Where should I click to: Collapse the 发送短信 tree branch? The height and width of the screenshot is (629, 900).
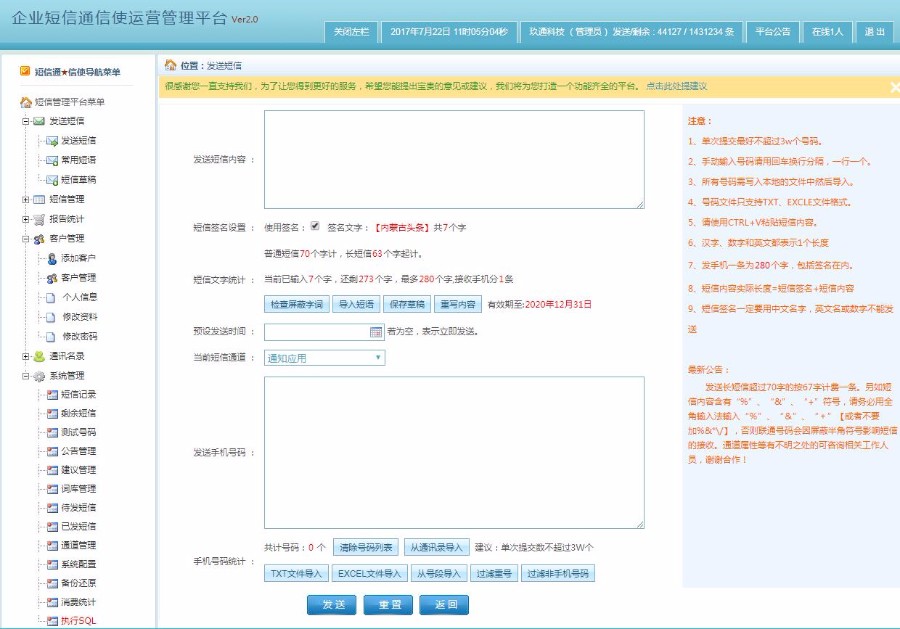[24, 122]
